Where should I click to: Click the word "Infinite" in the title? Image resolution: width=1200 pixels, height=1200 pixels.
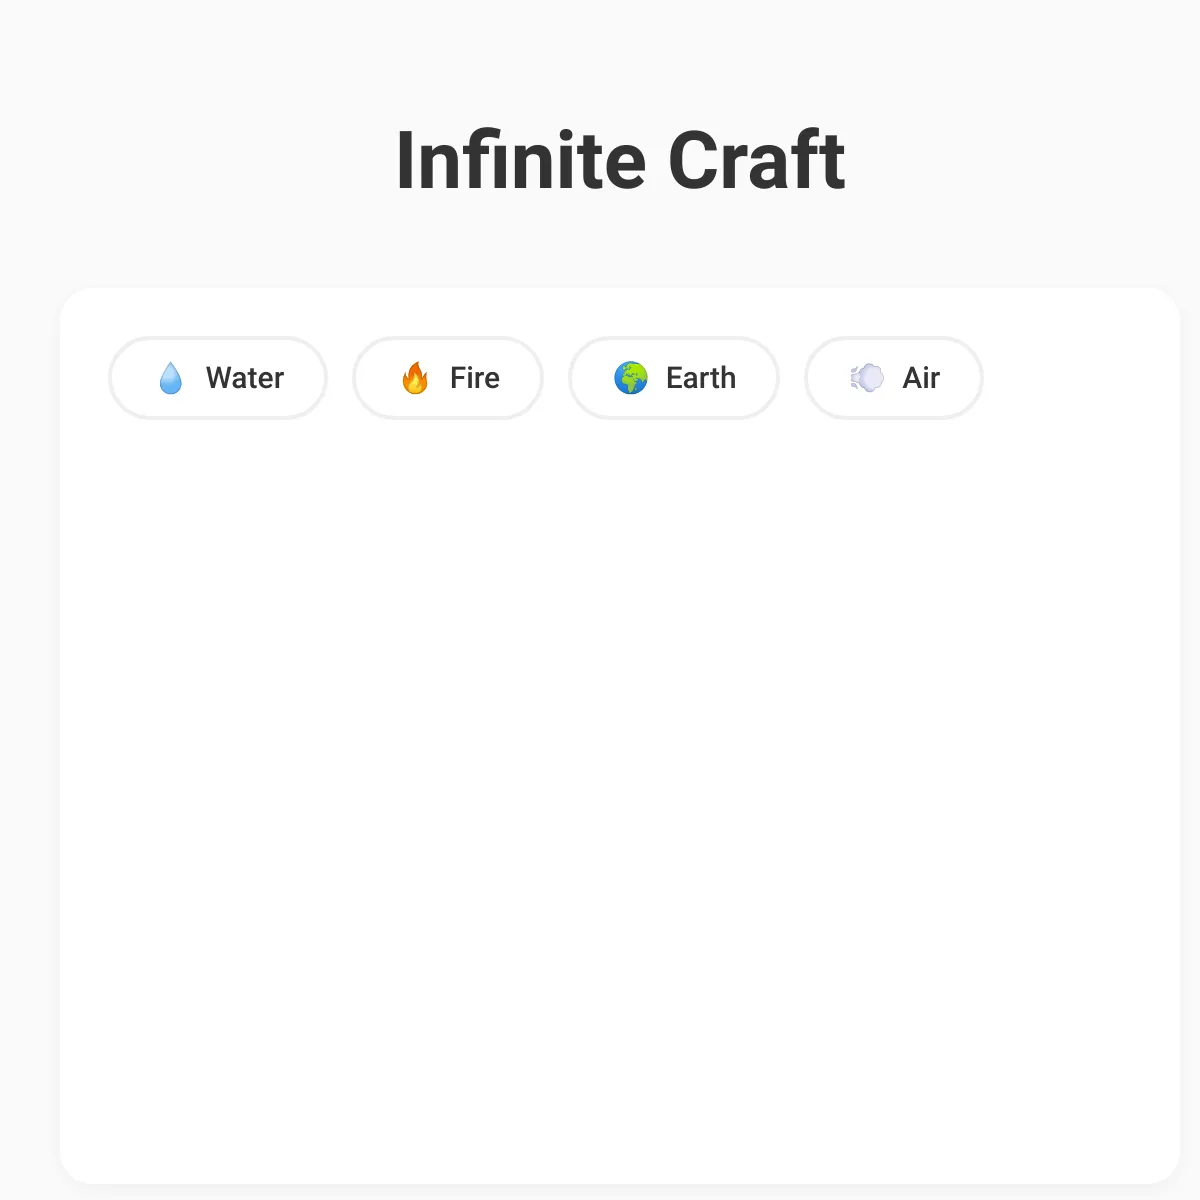pos(521,160)
